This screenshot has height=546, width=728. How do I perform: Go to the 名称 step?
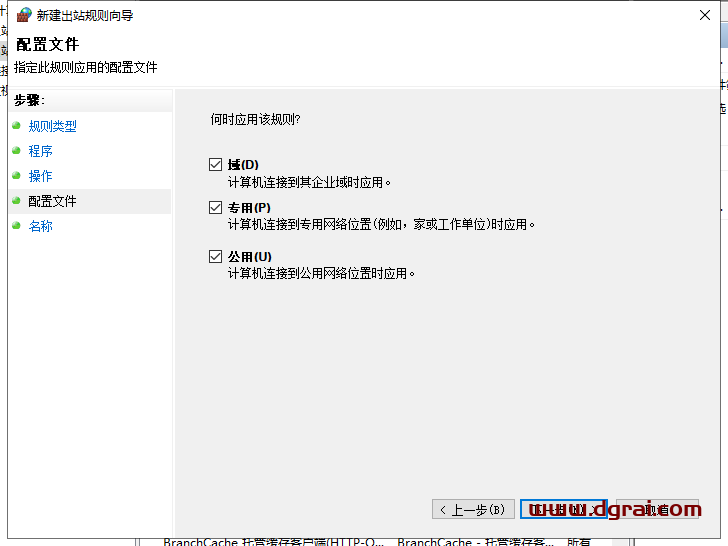pyautogui.click(x=40, y=226)
